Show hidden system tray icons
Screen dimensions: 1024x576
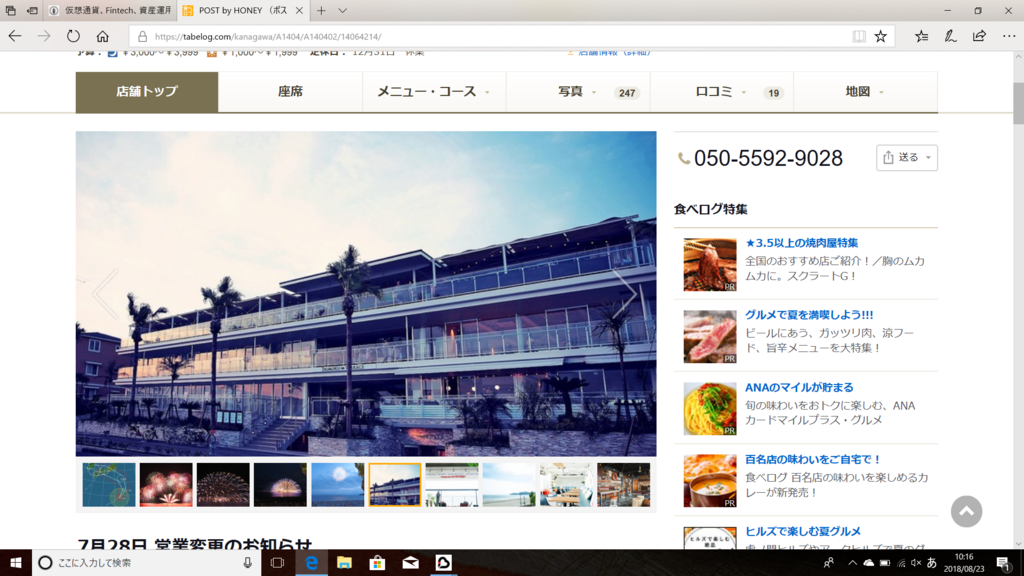tap(852, 563)
